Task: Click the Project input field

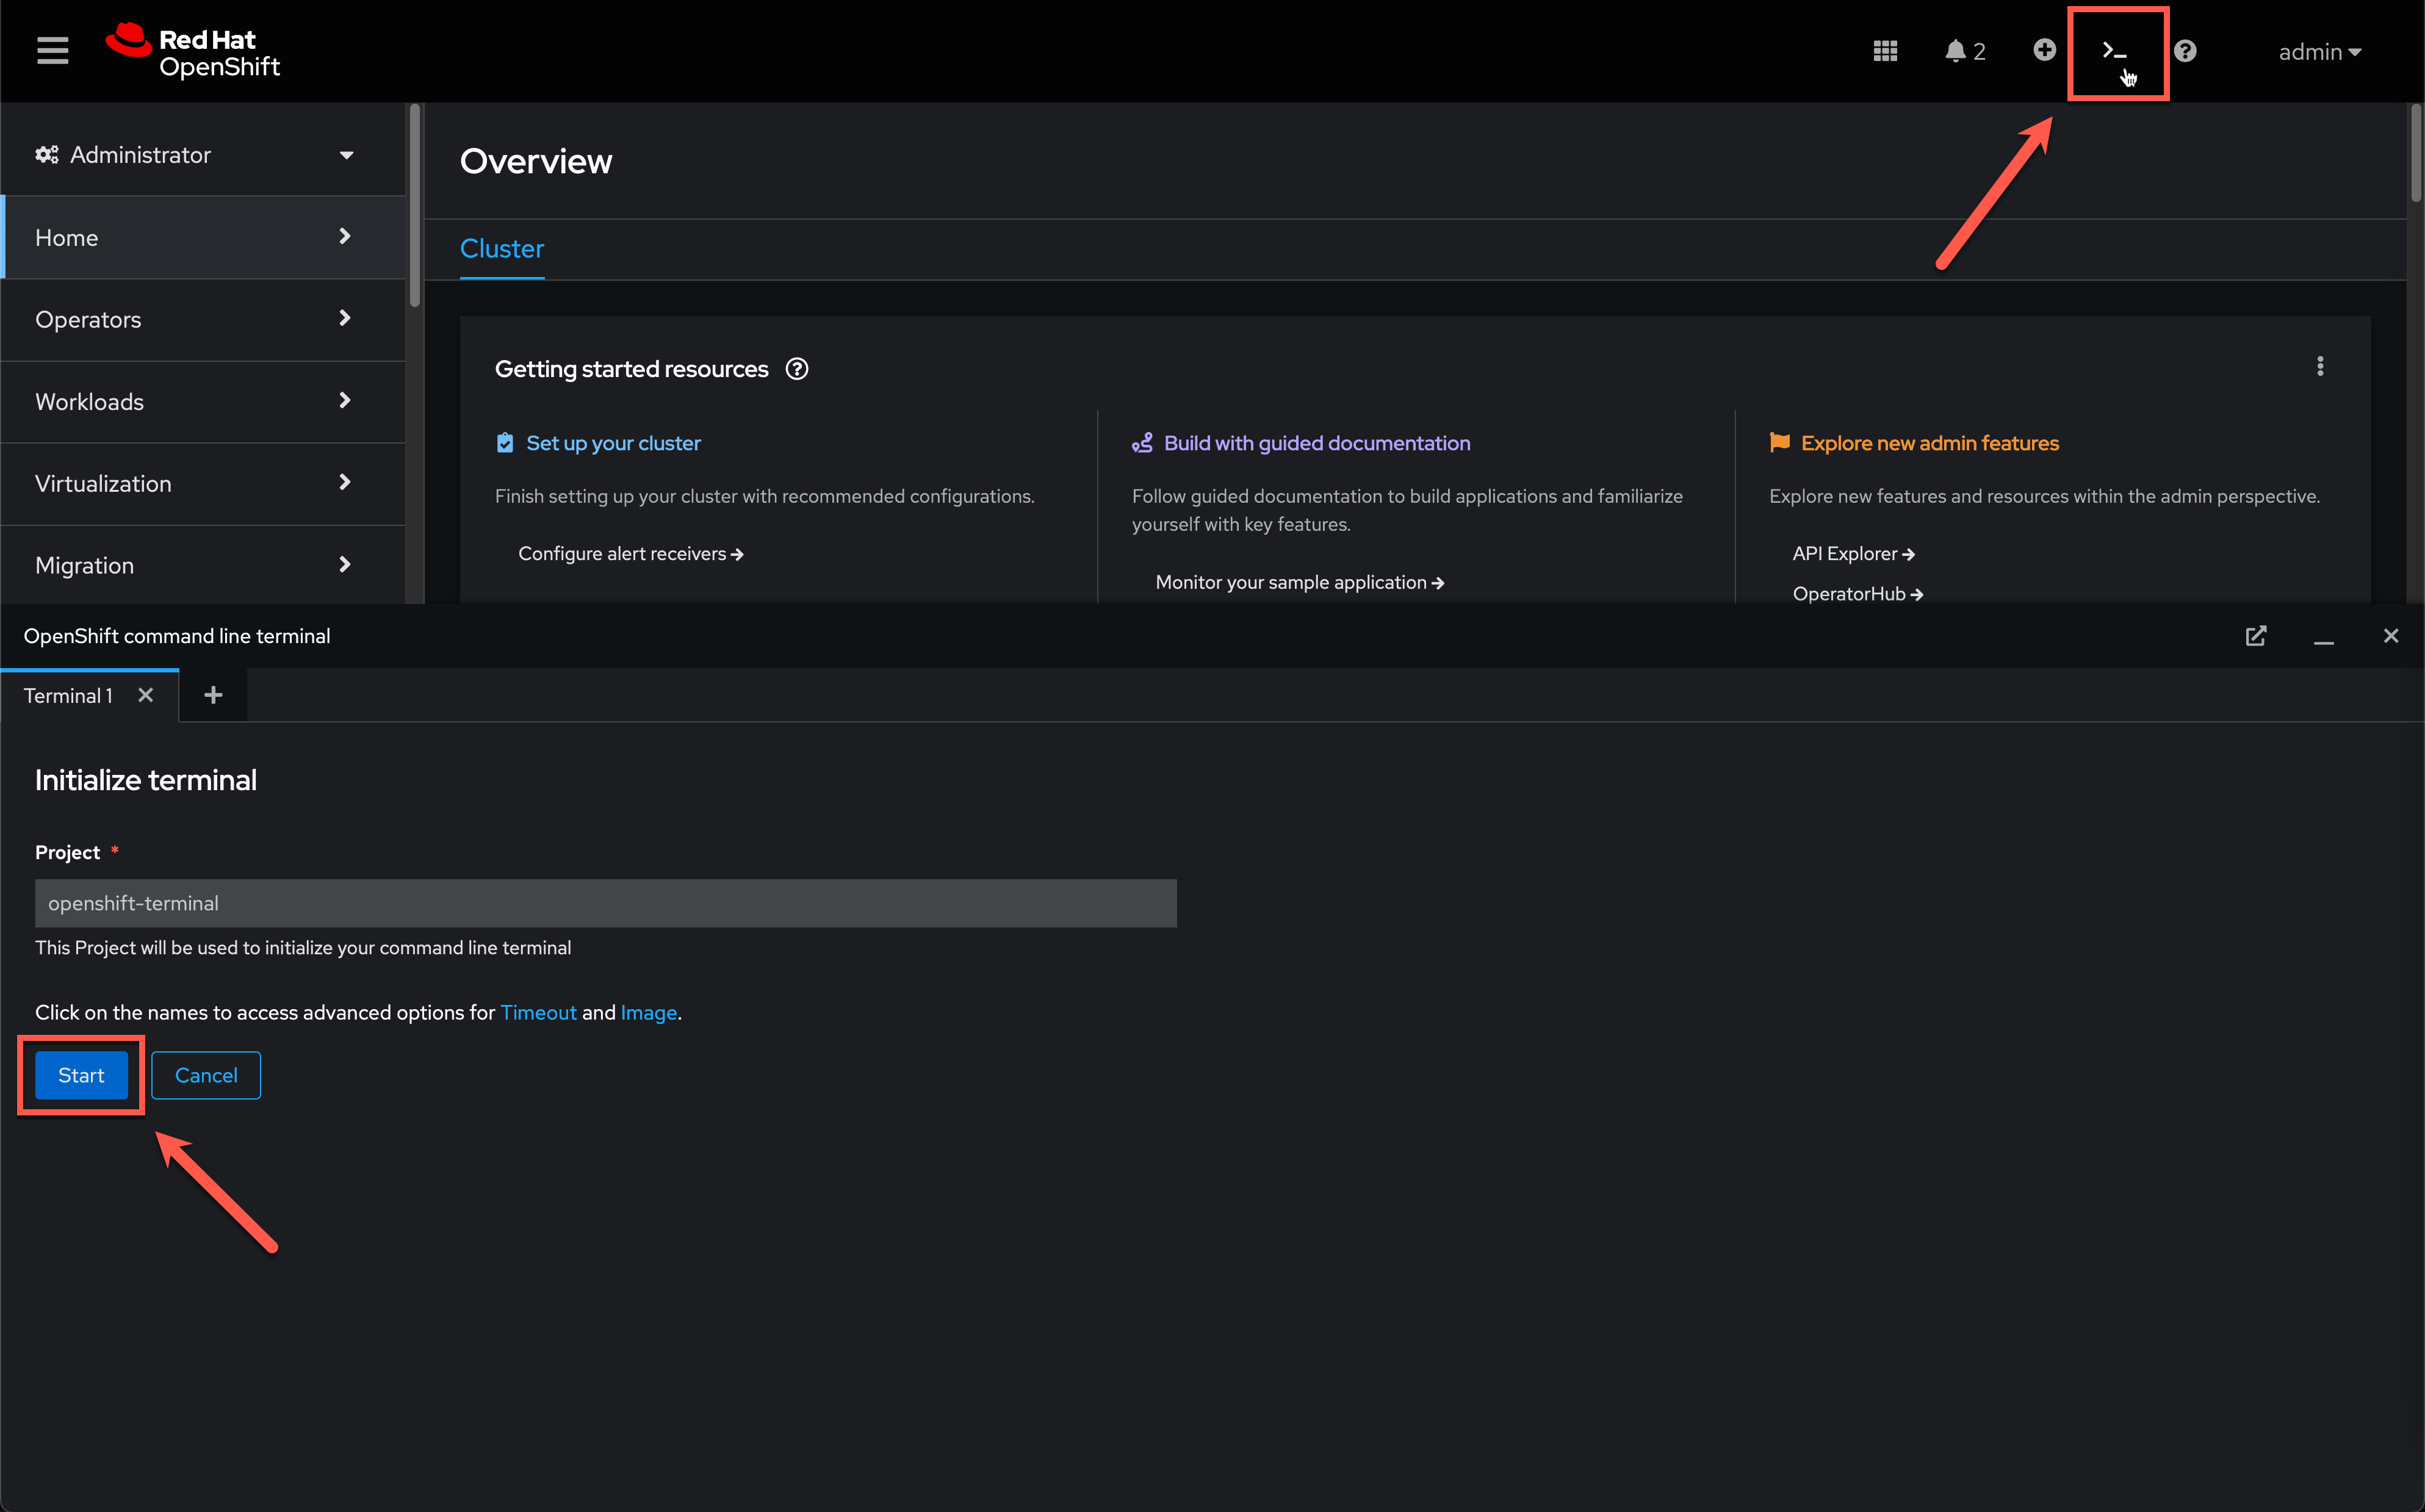Action: (x=606, y=903)
